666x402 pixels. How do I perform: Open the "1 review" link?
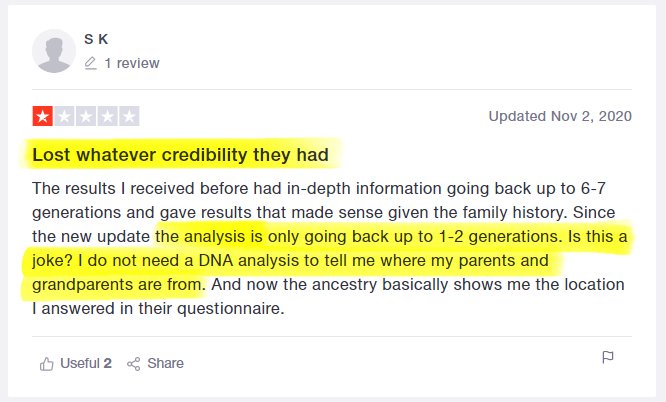132,63
